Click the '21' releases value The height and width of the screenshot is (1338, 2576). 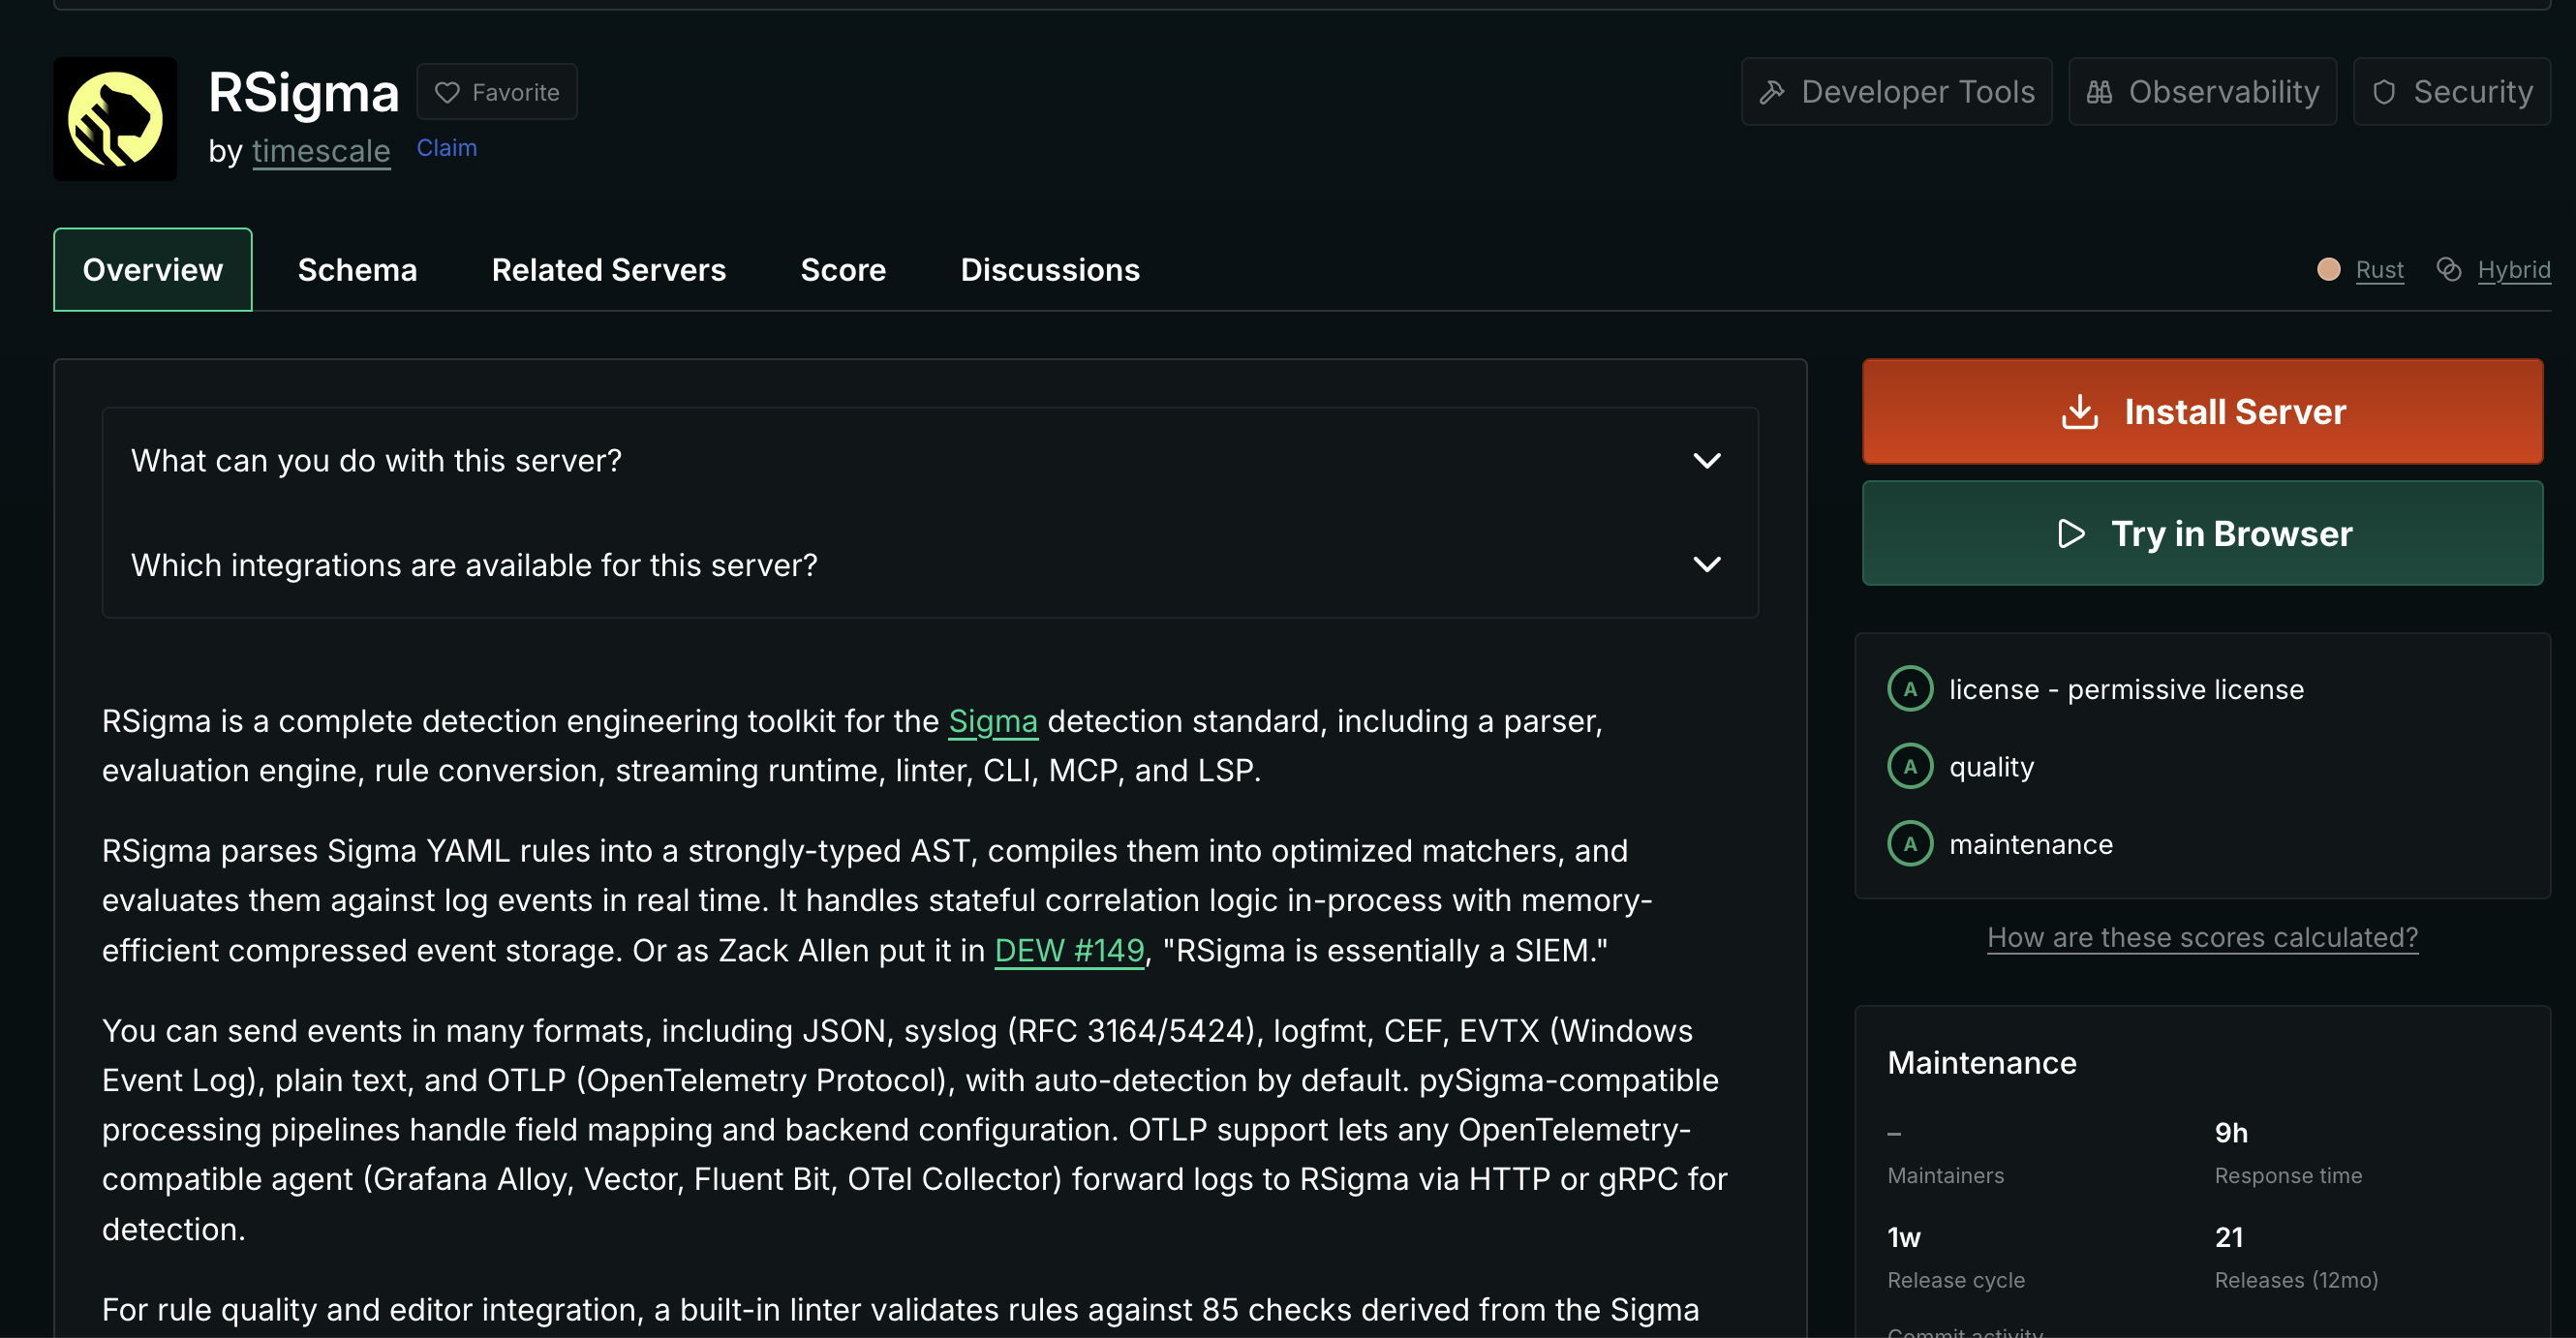(2229, 1237)
